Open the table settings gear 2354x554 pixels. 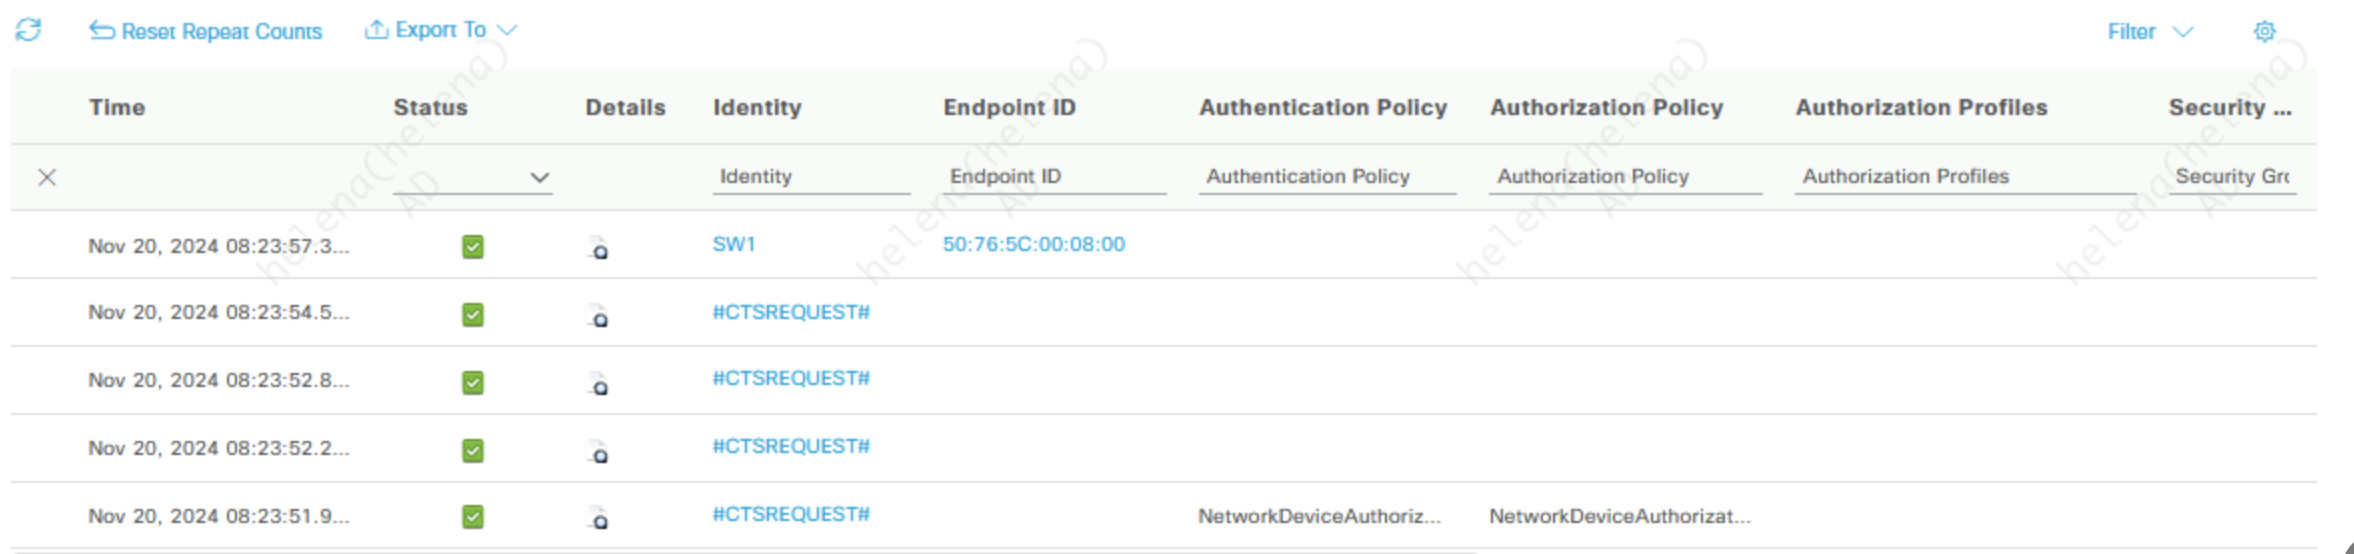click(x=2264, y=31)
